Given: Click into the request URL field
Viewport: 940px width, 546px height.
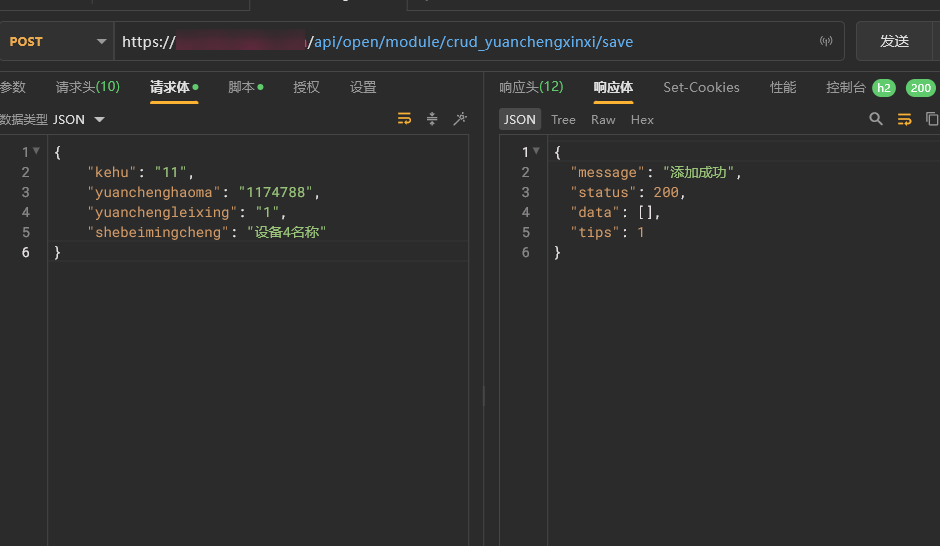Looking at the screenshot, I should pos(470,42).
